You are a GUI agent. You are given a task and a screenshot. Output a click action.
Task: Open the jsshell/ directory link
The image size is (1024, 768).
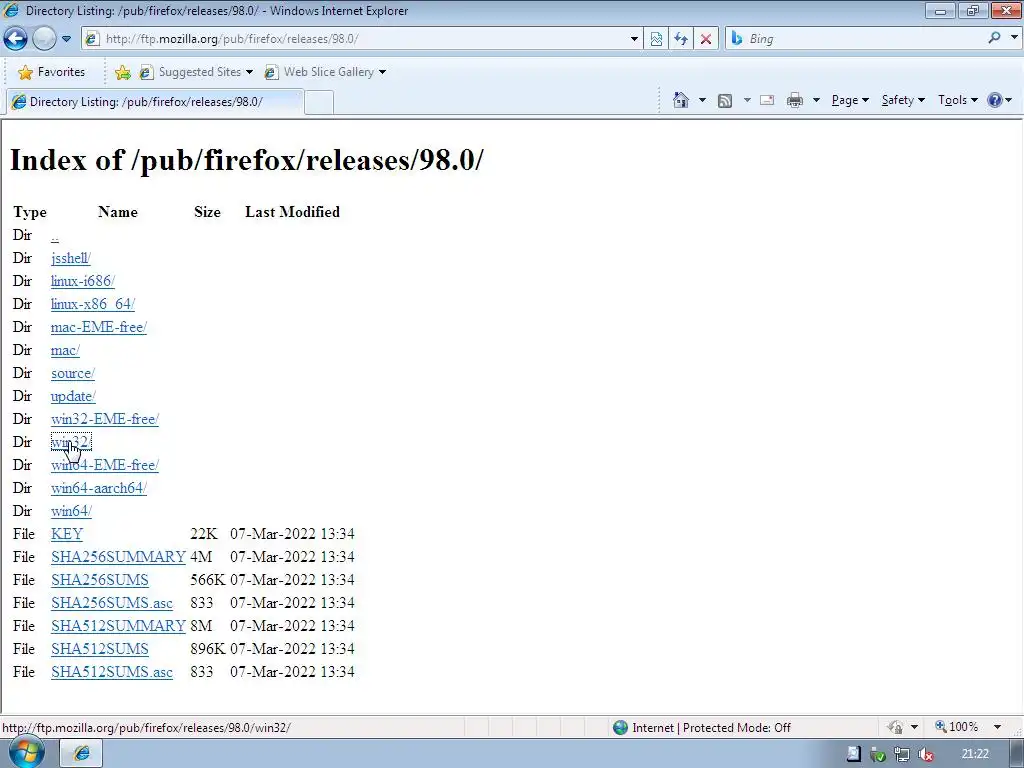click(x=71, y=259)
